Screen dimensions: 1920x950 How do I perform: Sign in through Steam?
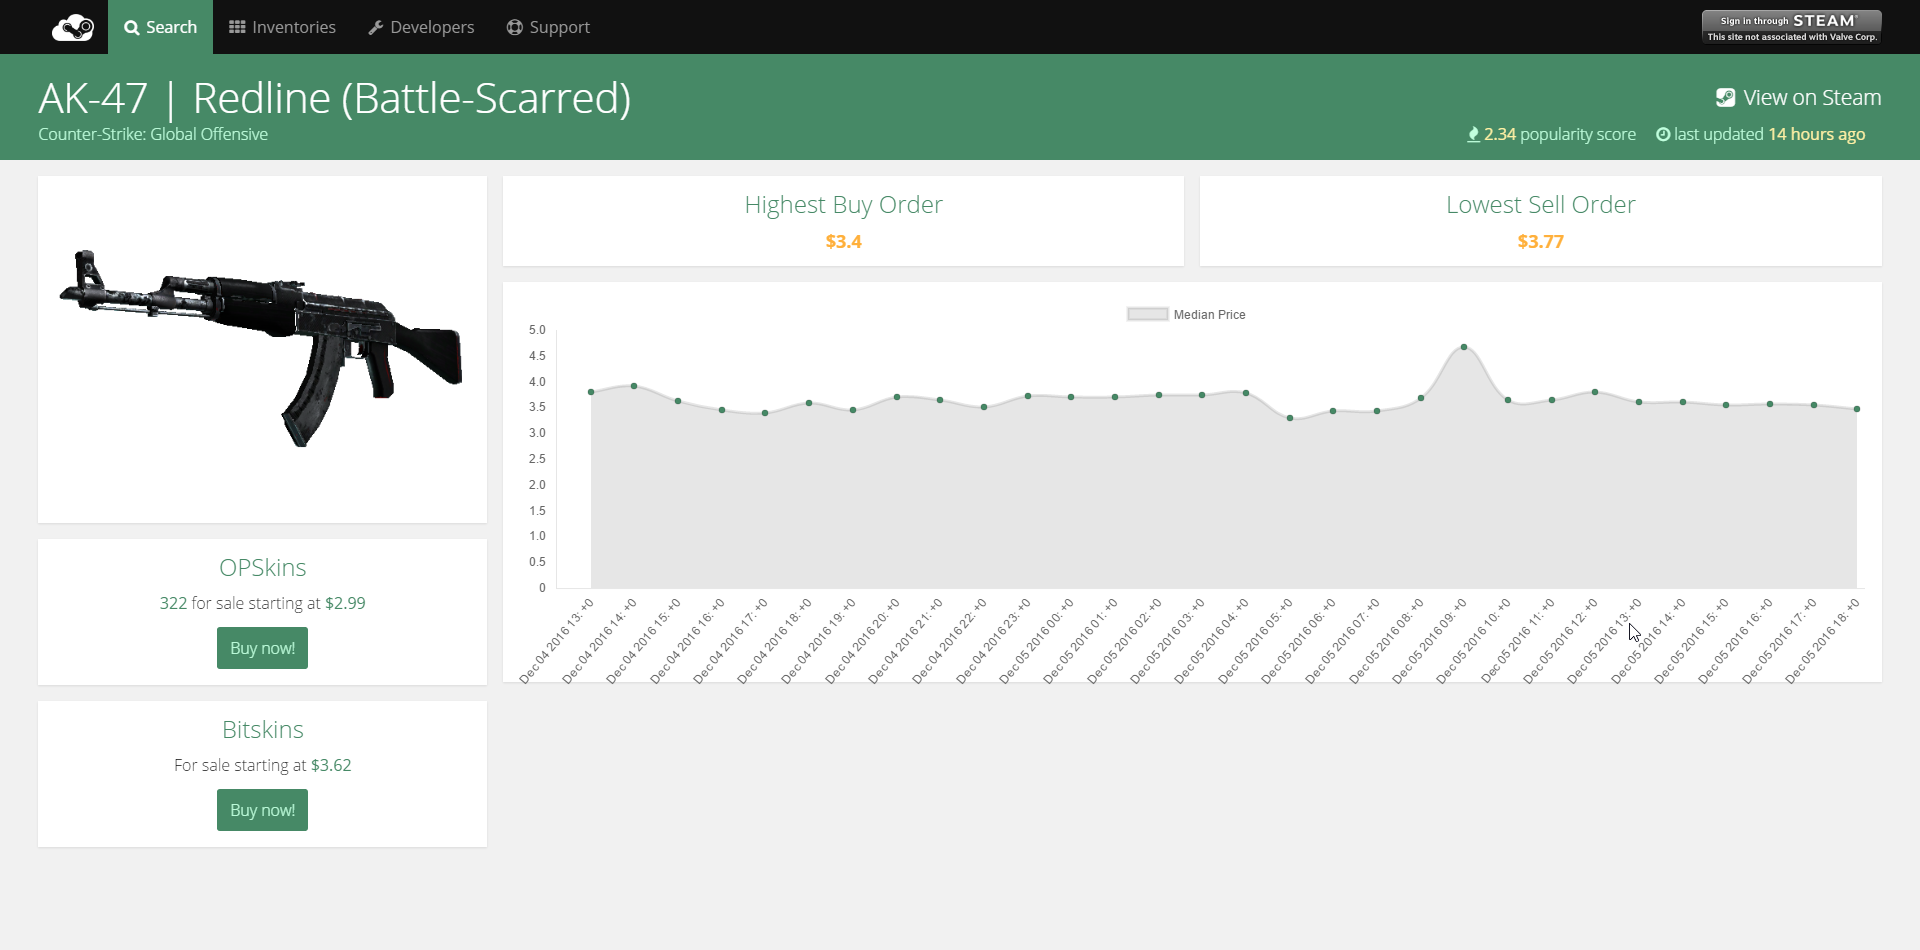point(1791,27)
